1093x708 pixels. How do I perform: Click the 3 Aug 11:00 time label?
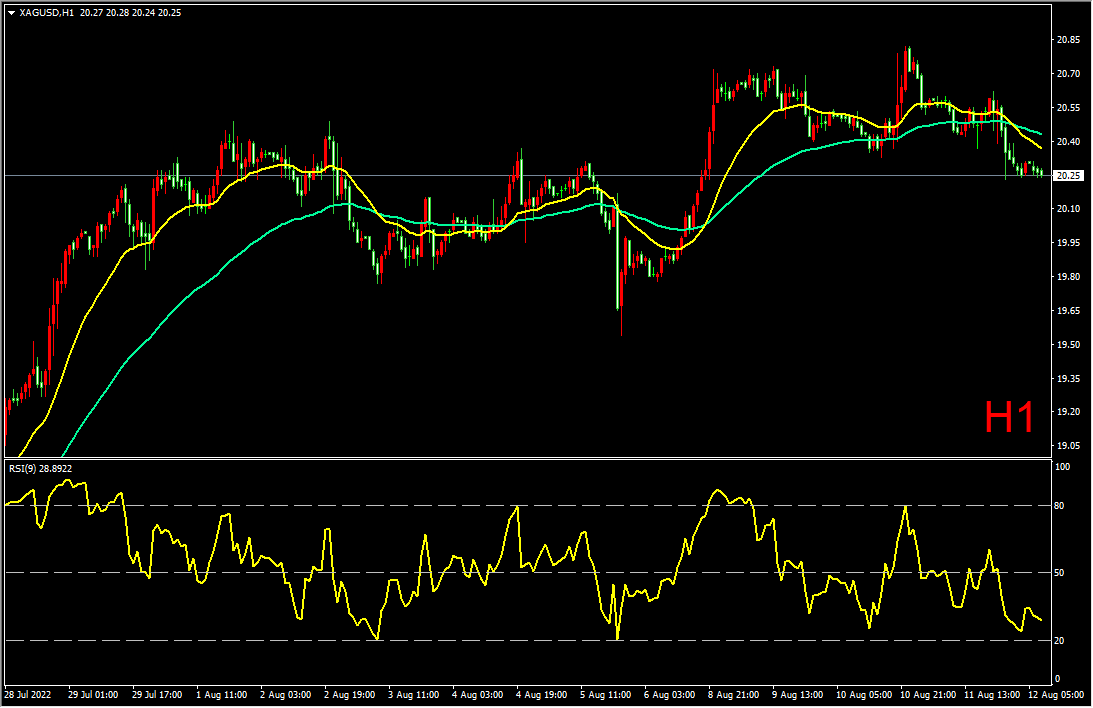[414, 695]
